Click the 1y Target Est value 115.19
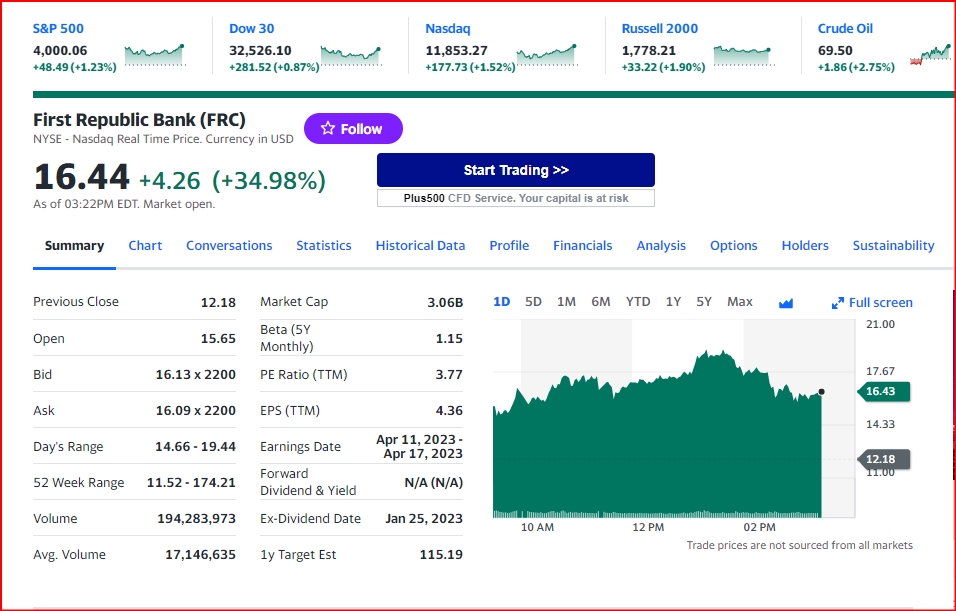The height and width of the screenshot is (611, 956). (x=441, y=554)
